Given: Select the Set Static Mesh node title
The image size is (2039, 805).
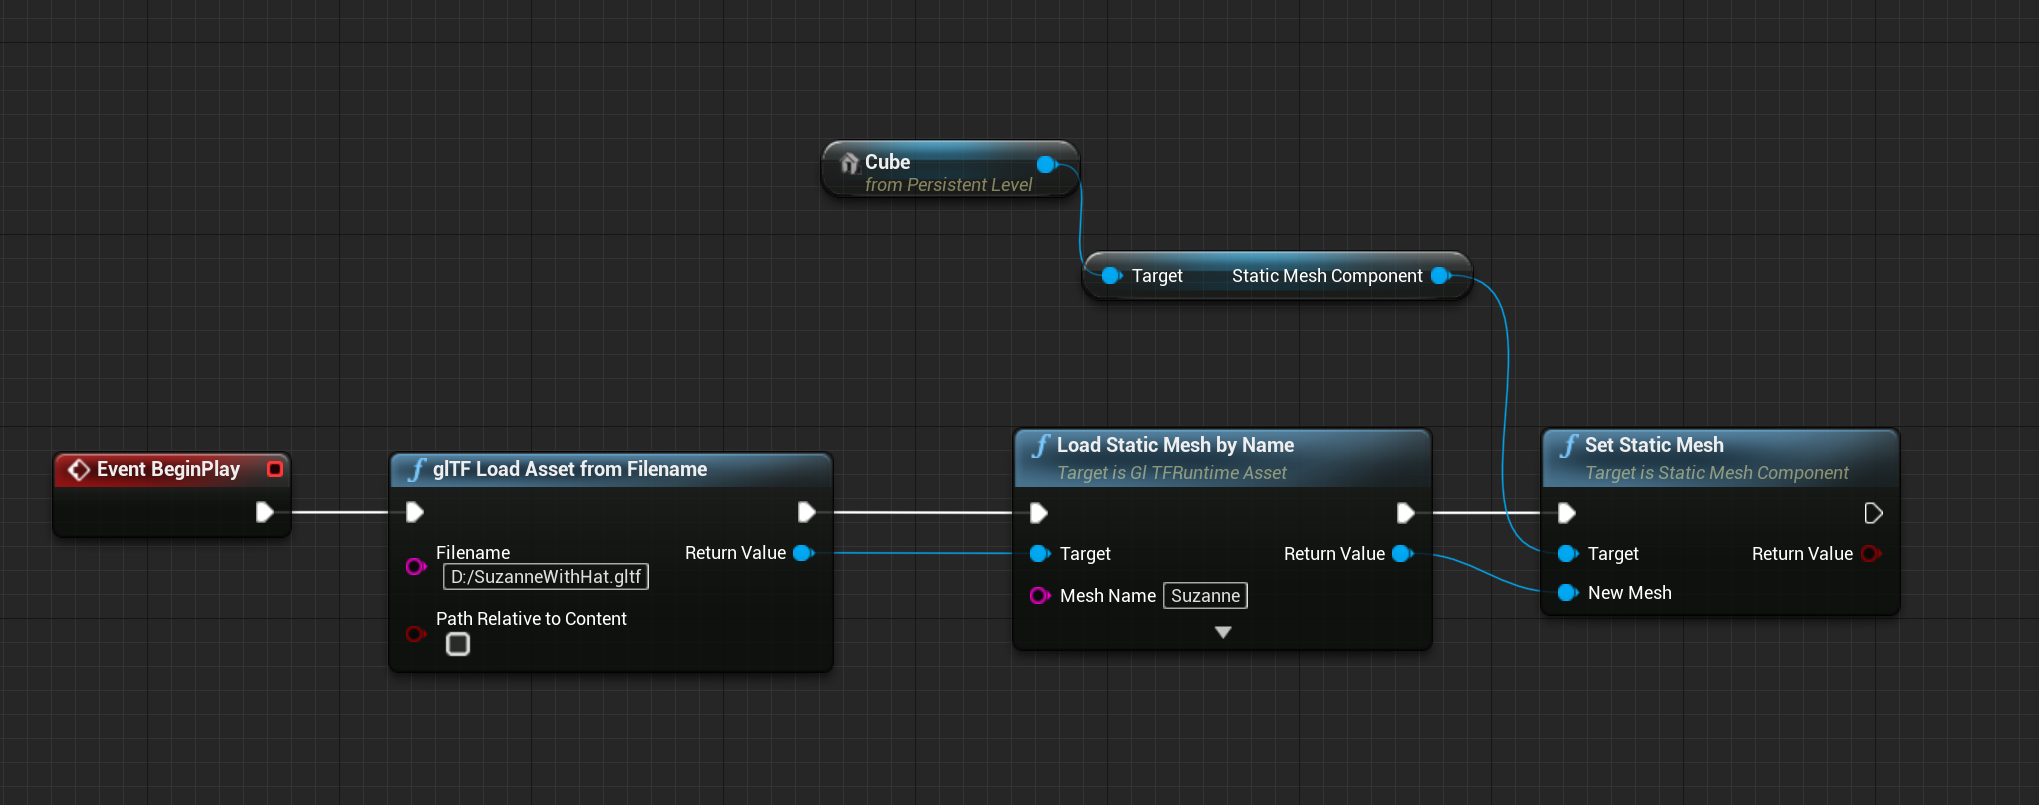Looking at the screenshot, I should 1653,445.
